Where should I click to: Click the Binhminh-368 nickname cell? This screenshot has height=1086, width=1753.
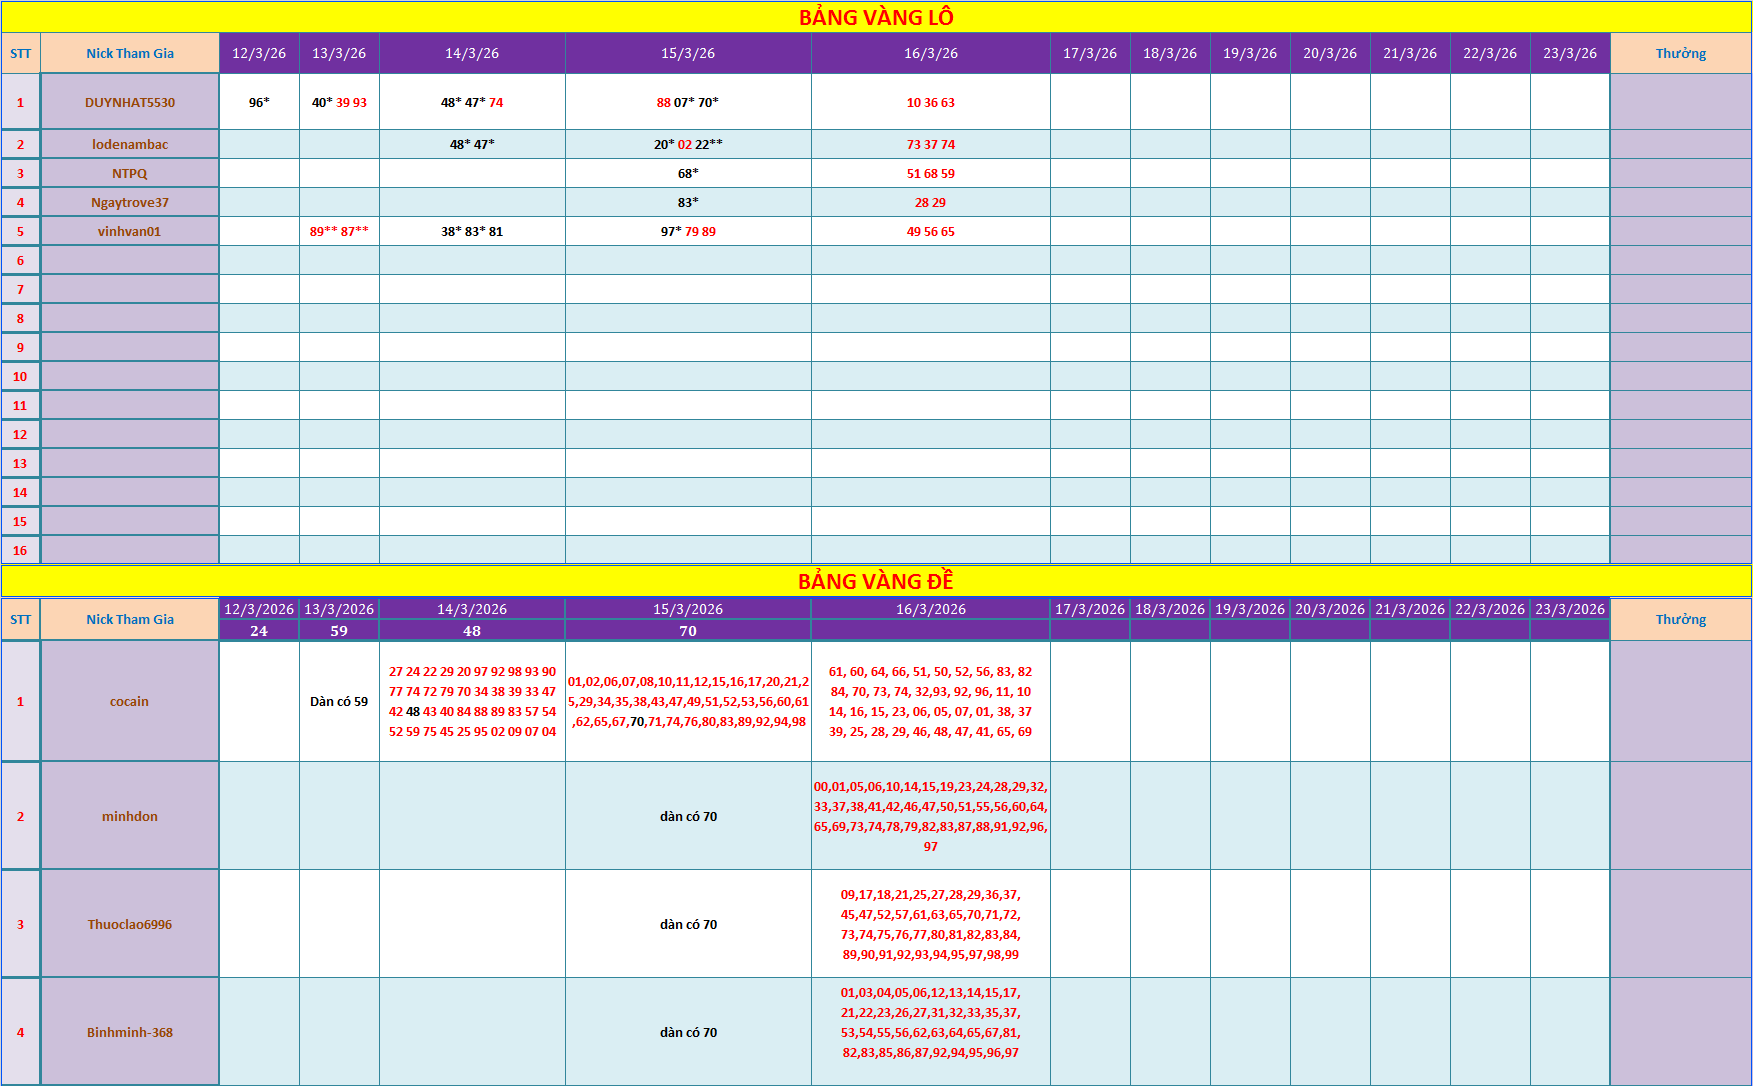pyautogui.click(x=130, y=1032)
